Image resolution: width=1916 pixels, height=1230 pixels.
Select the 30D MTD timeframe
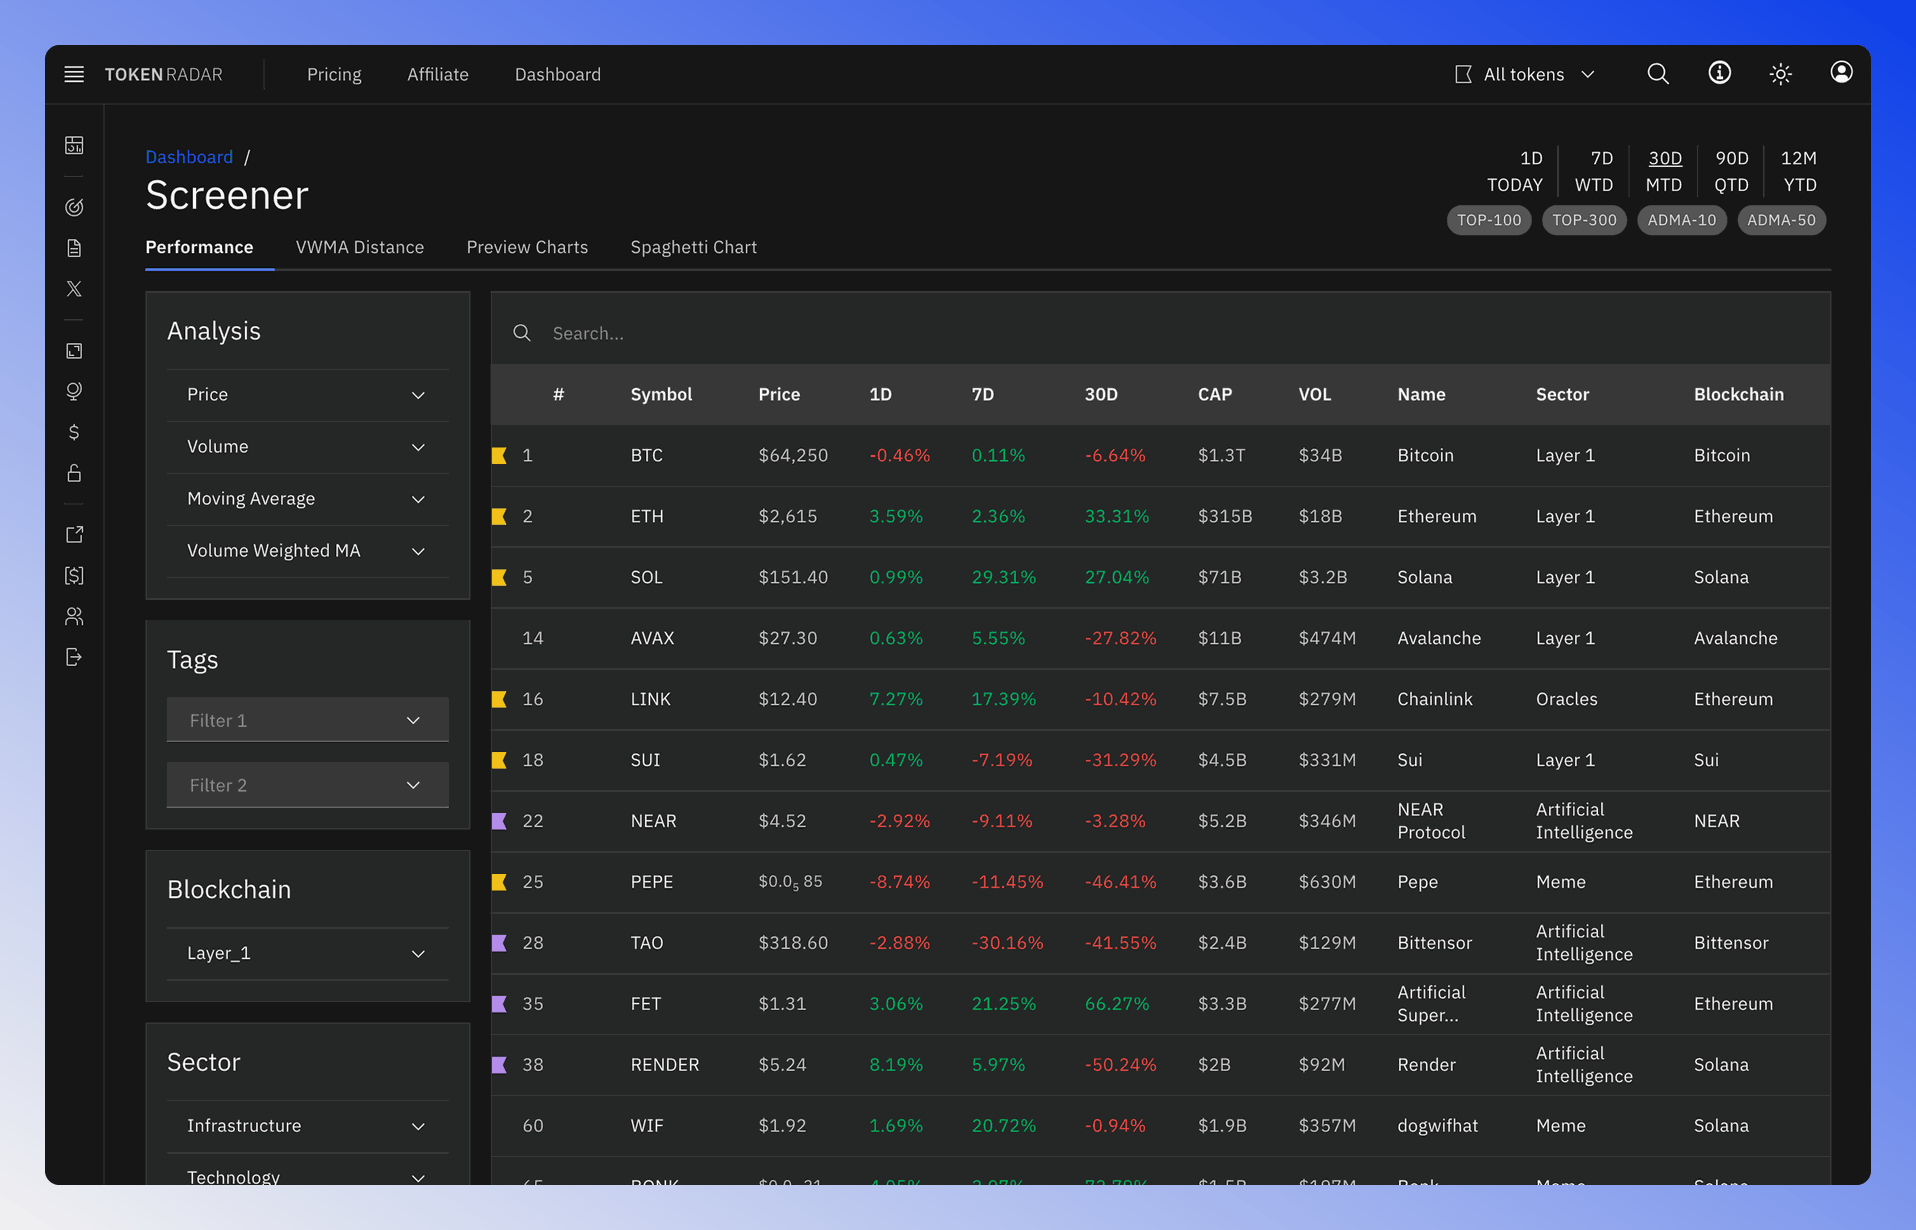pyautogui.click(x=1664, y=171)
